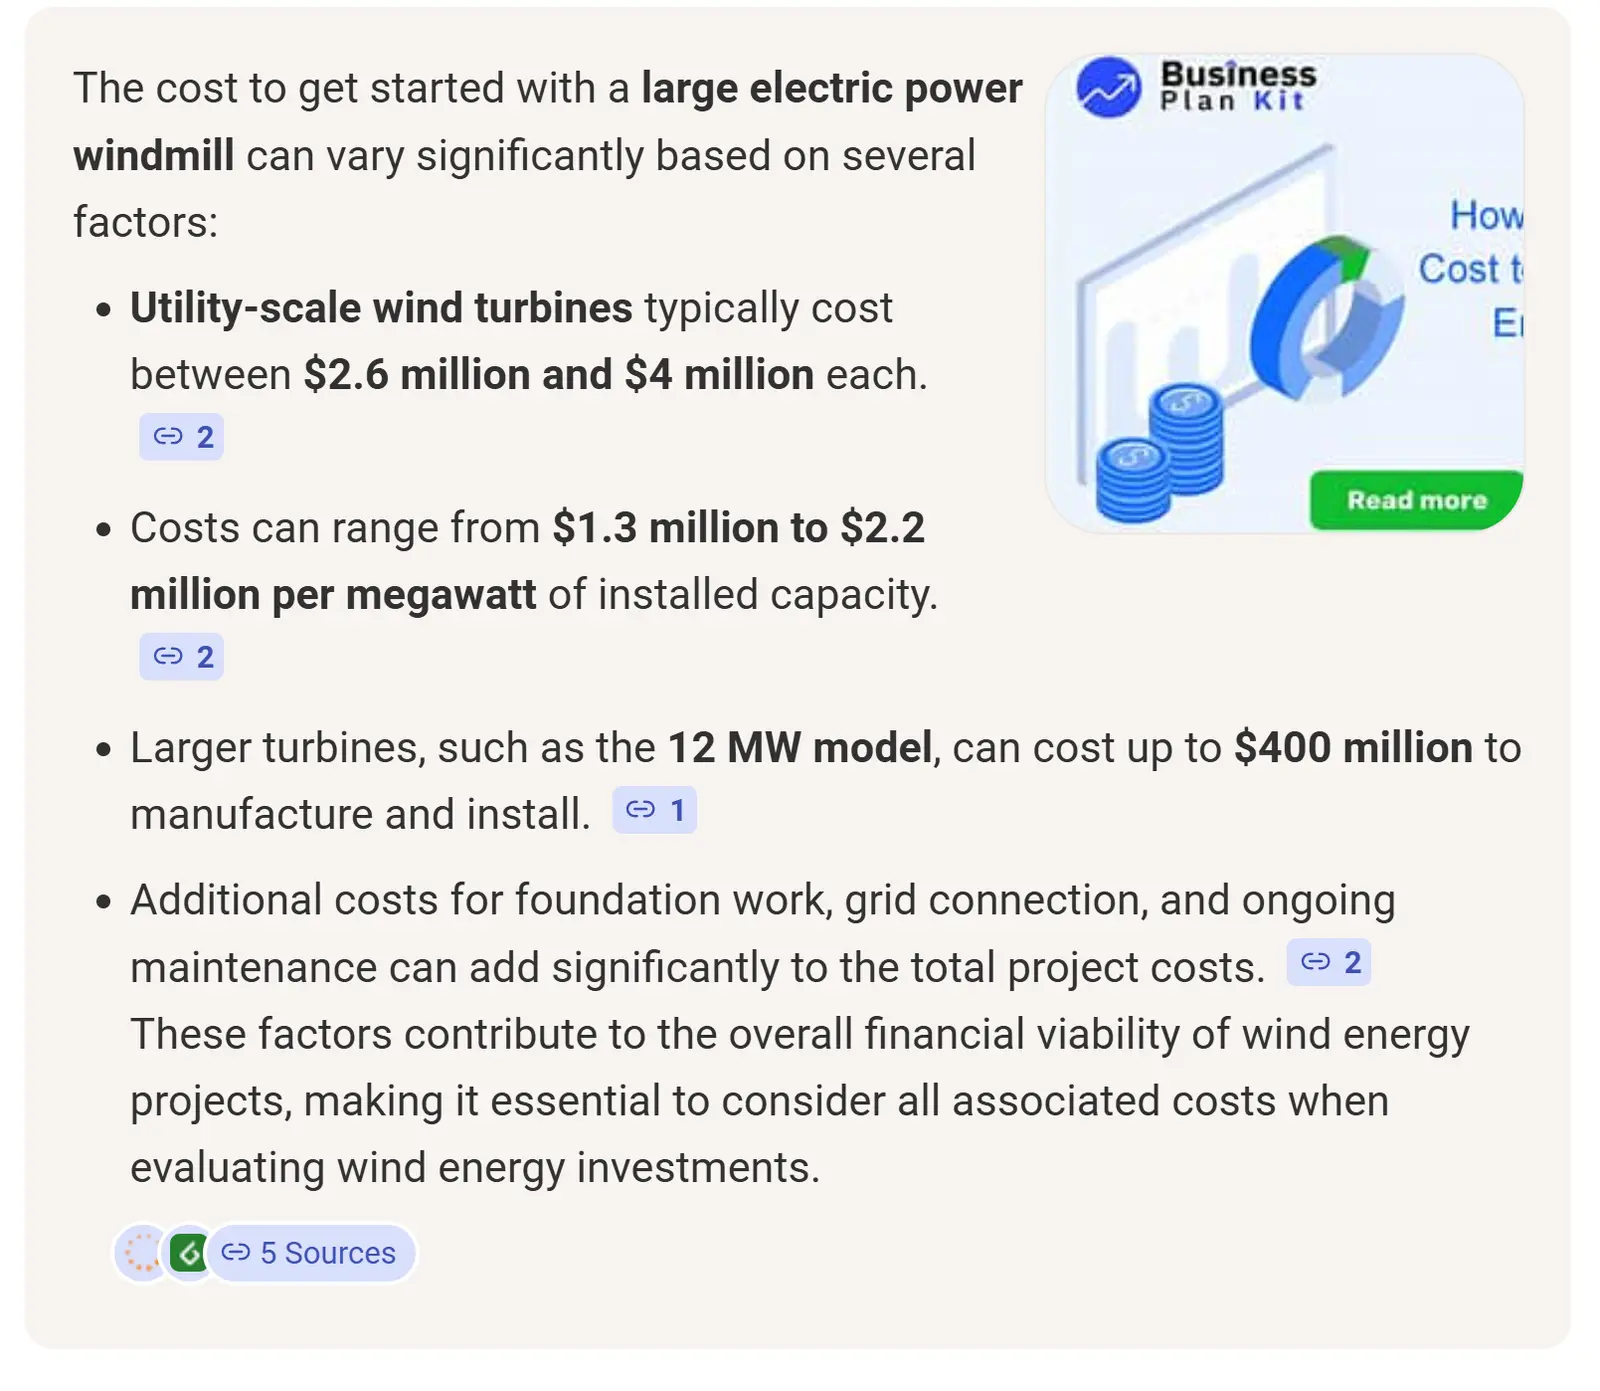Image resolution: width=1600 pixels, height=1391 pixels.
Task: Click the bold "12 MW model" text
Action: point(800,748)
